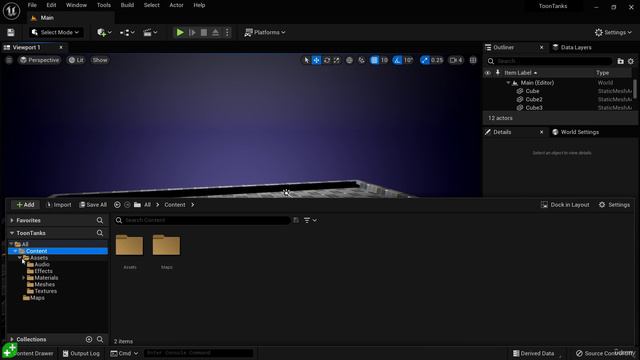This screenshot has width=640, height=360.
Task: Toggle visibility column eye in Outliner header
Action: click(x=488, y=73)
